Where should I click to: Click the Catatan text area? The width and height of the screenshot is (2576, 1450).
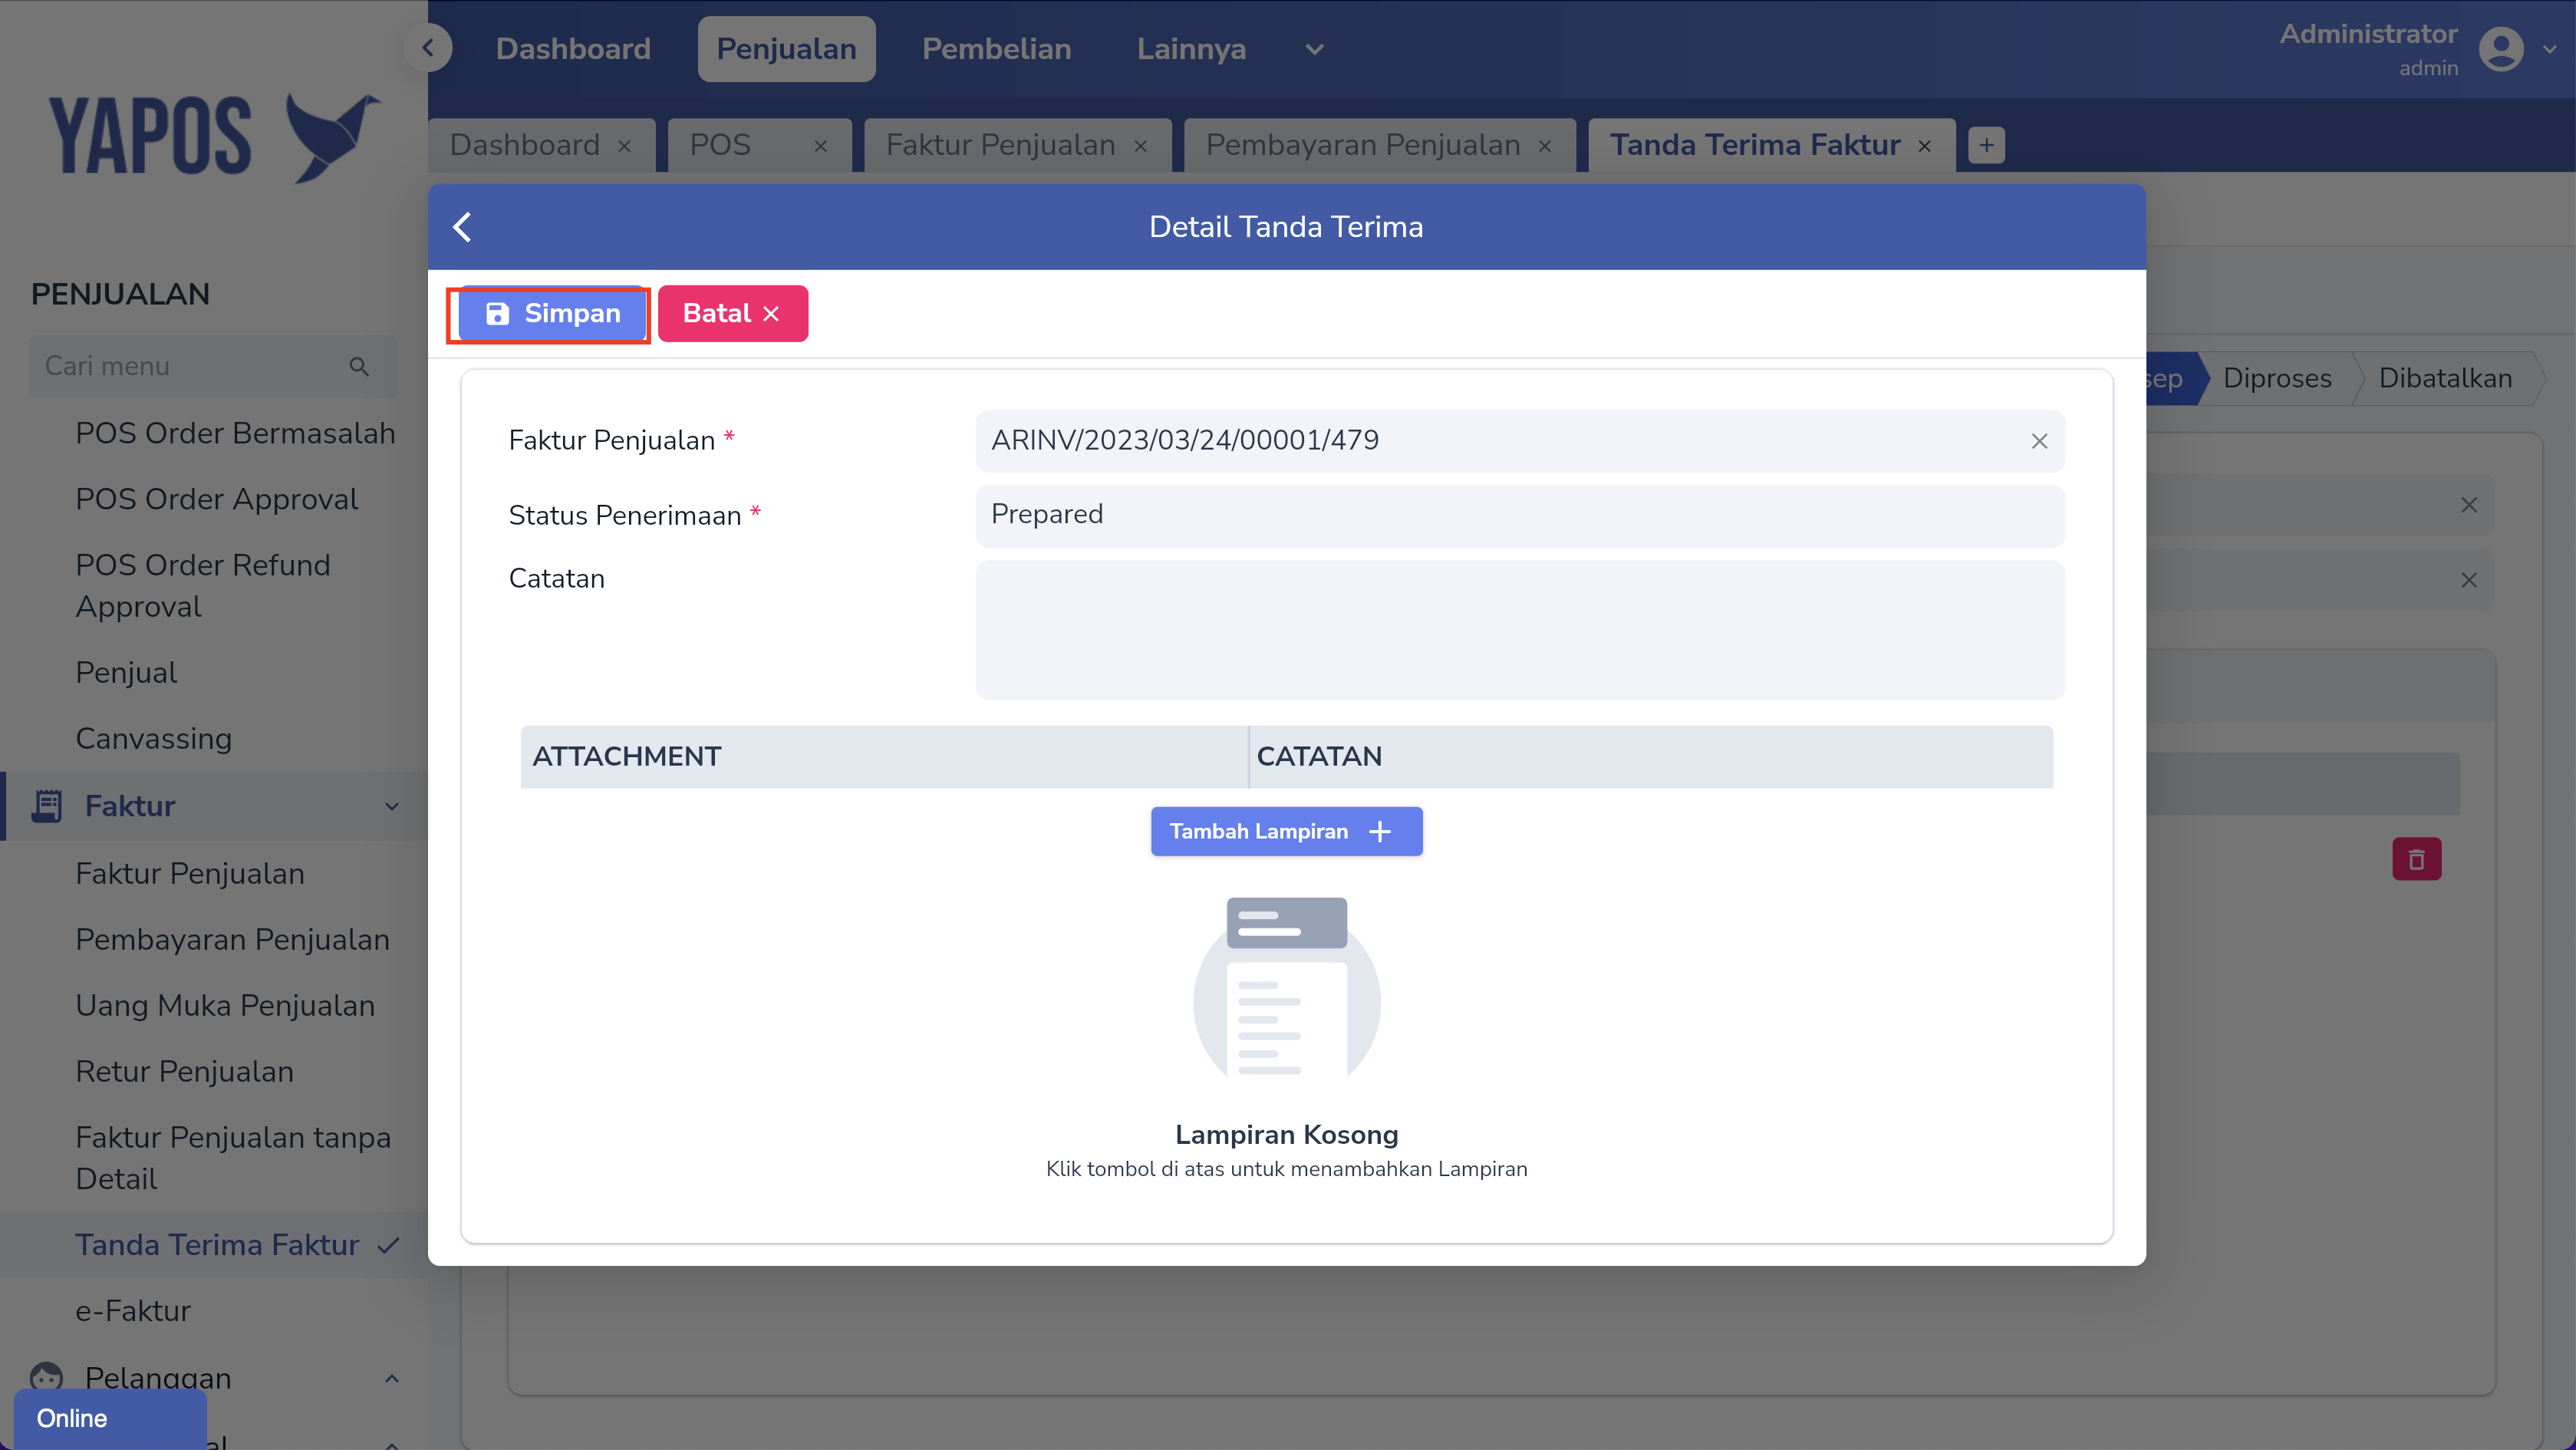pos(1520,630)
